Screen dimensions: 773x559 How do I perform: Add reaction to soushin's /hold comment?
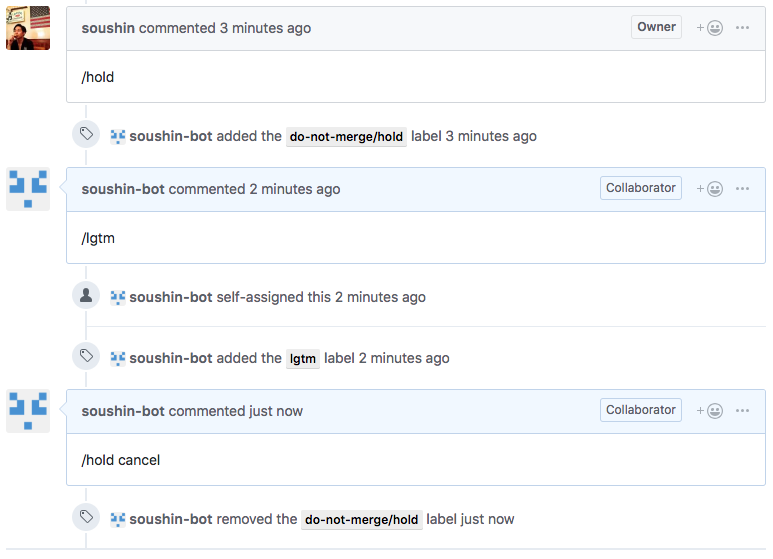pos(709,28)
